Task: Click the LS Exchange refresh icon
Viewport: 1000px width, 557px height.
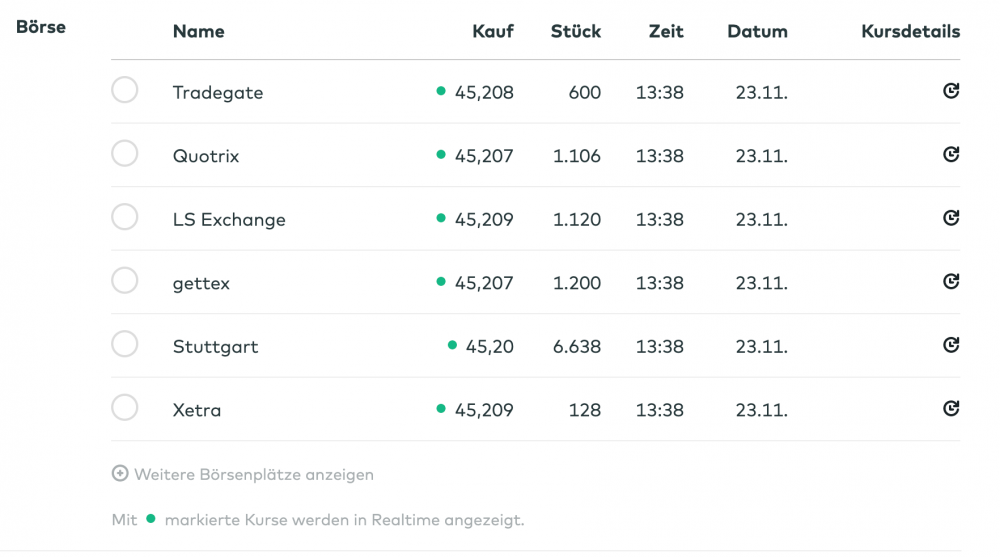Action: [x=951, y=218]
